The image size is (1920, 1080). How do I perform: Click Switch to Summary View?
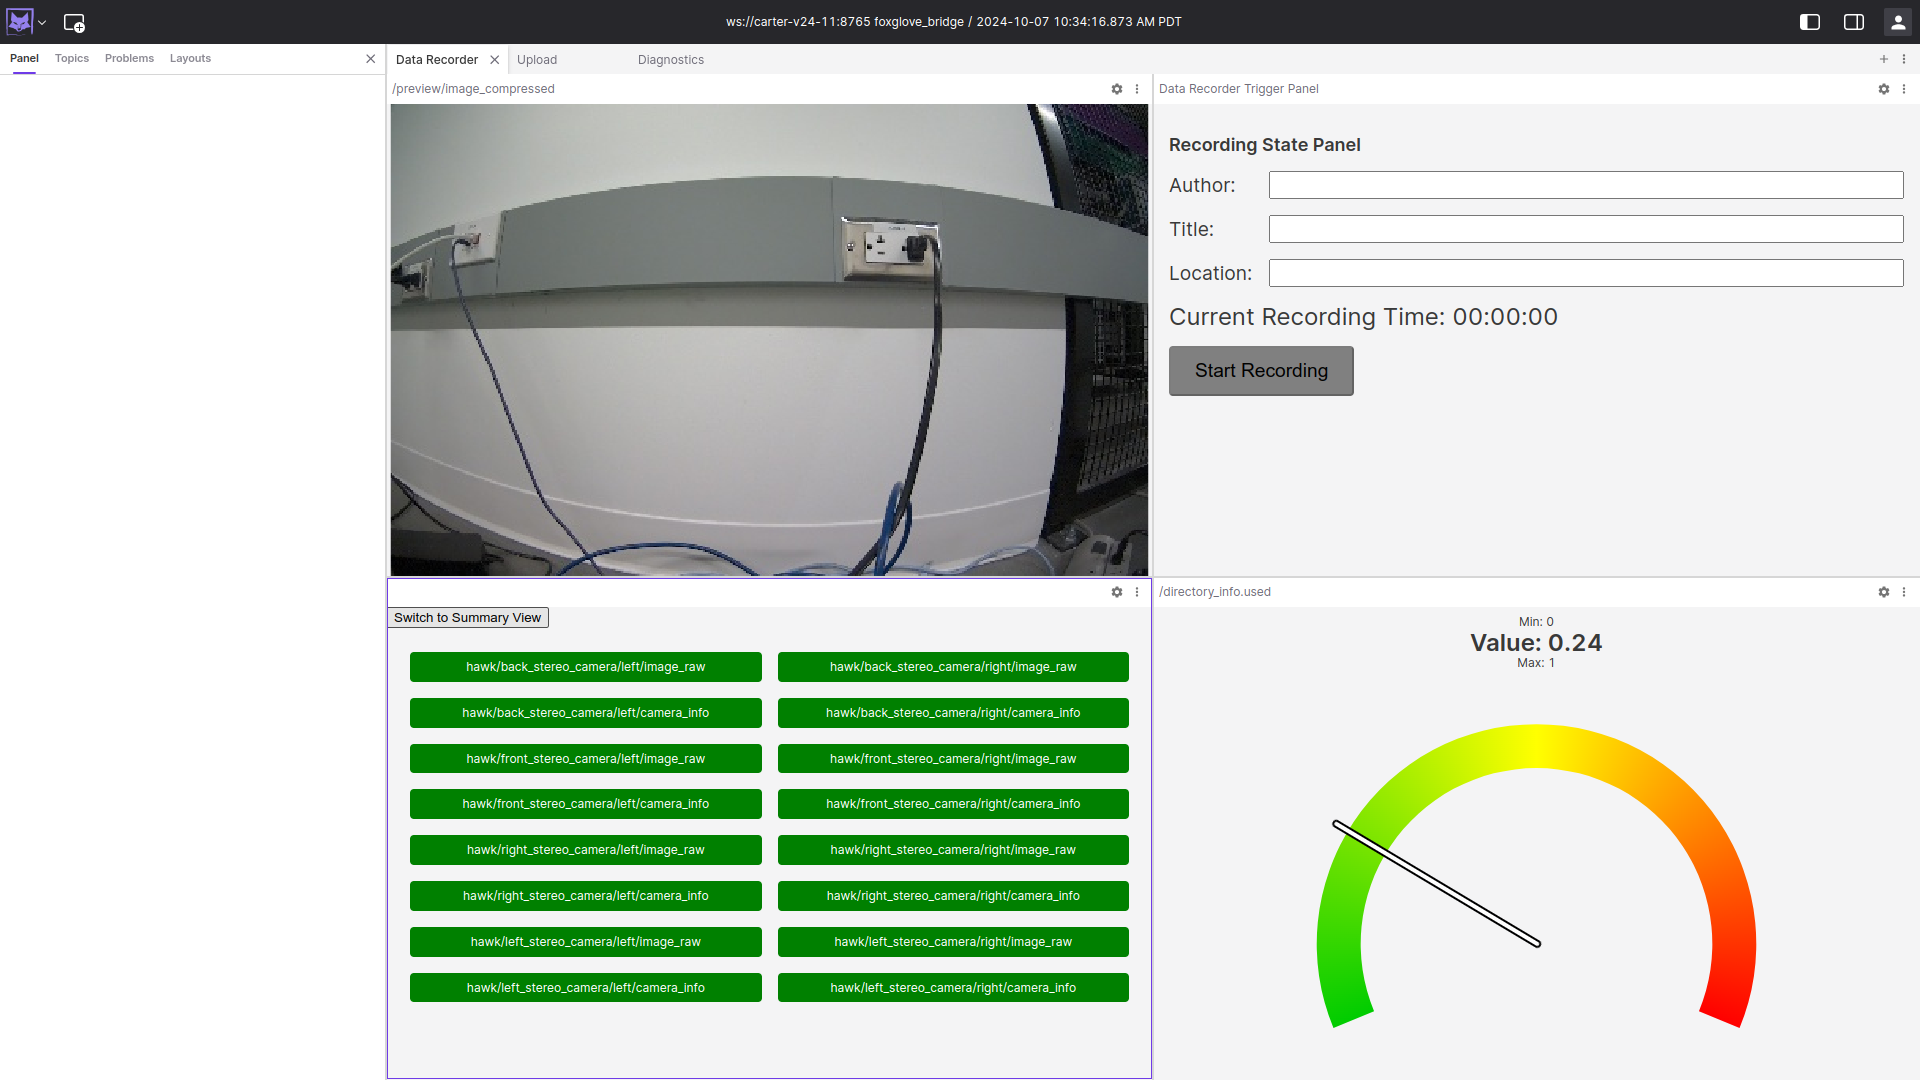(x=467, y=617)
